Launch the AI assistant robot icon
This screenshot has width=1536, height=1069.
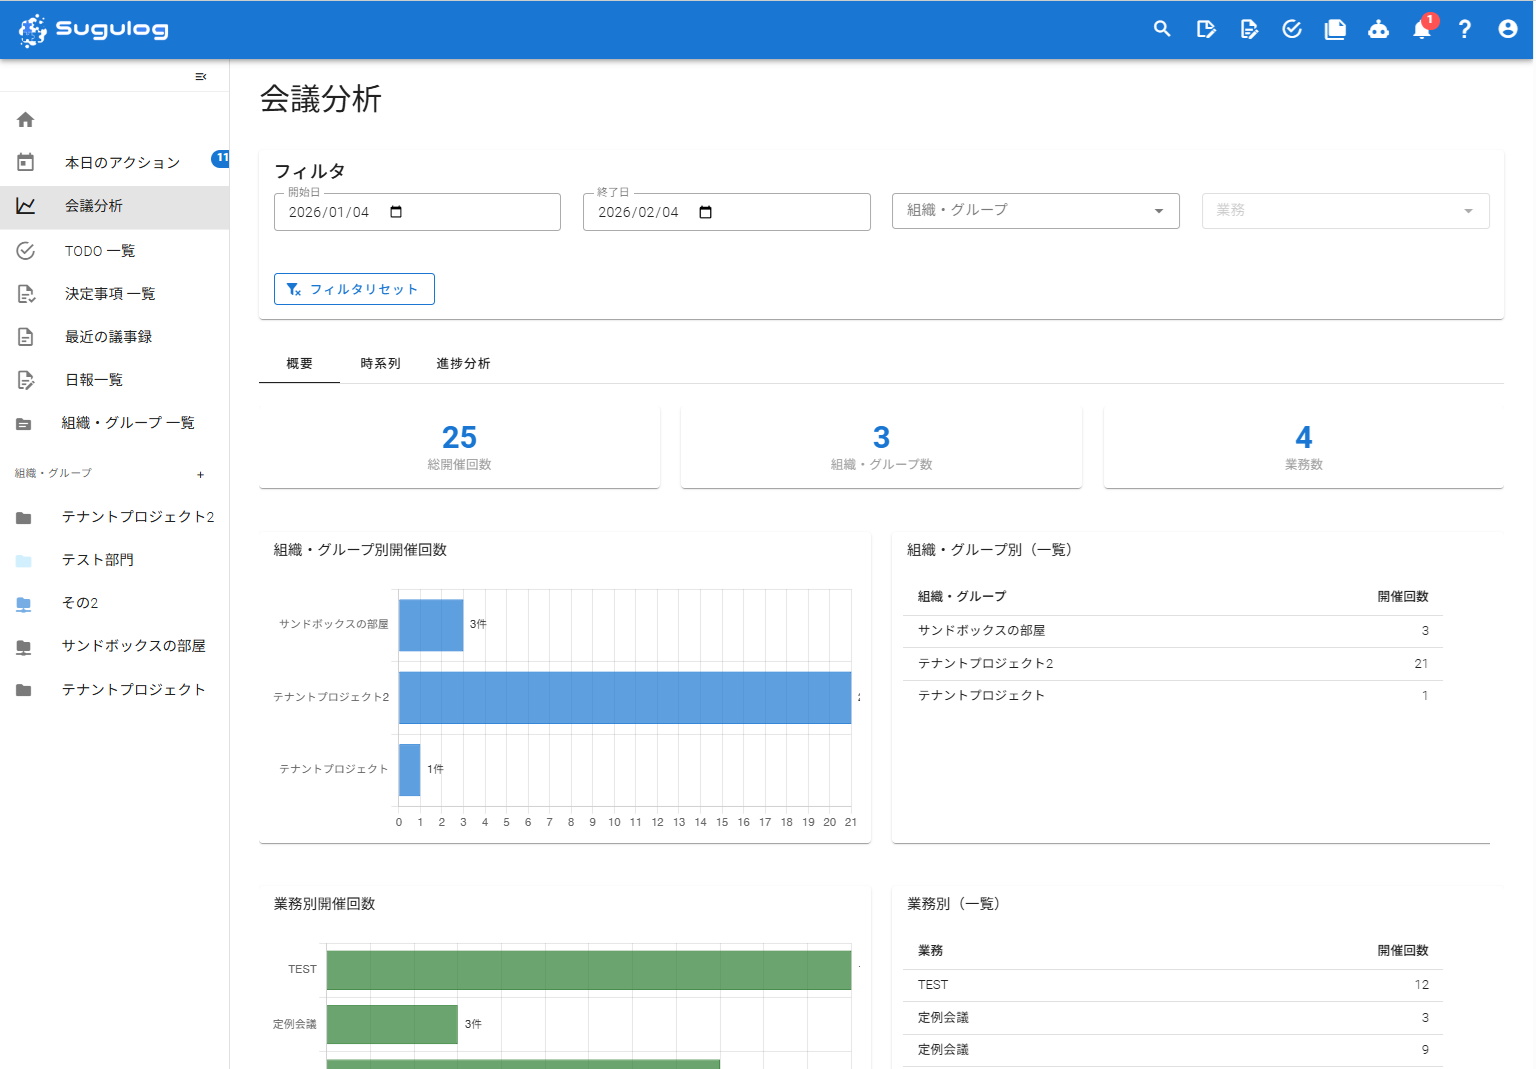1378,29
